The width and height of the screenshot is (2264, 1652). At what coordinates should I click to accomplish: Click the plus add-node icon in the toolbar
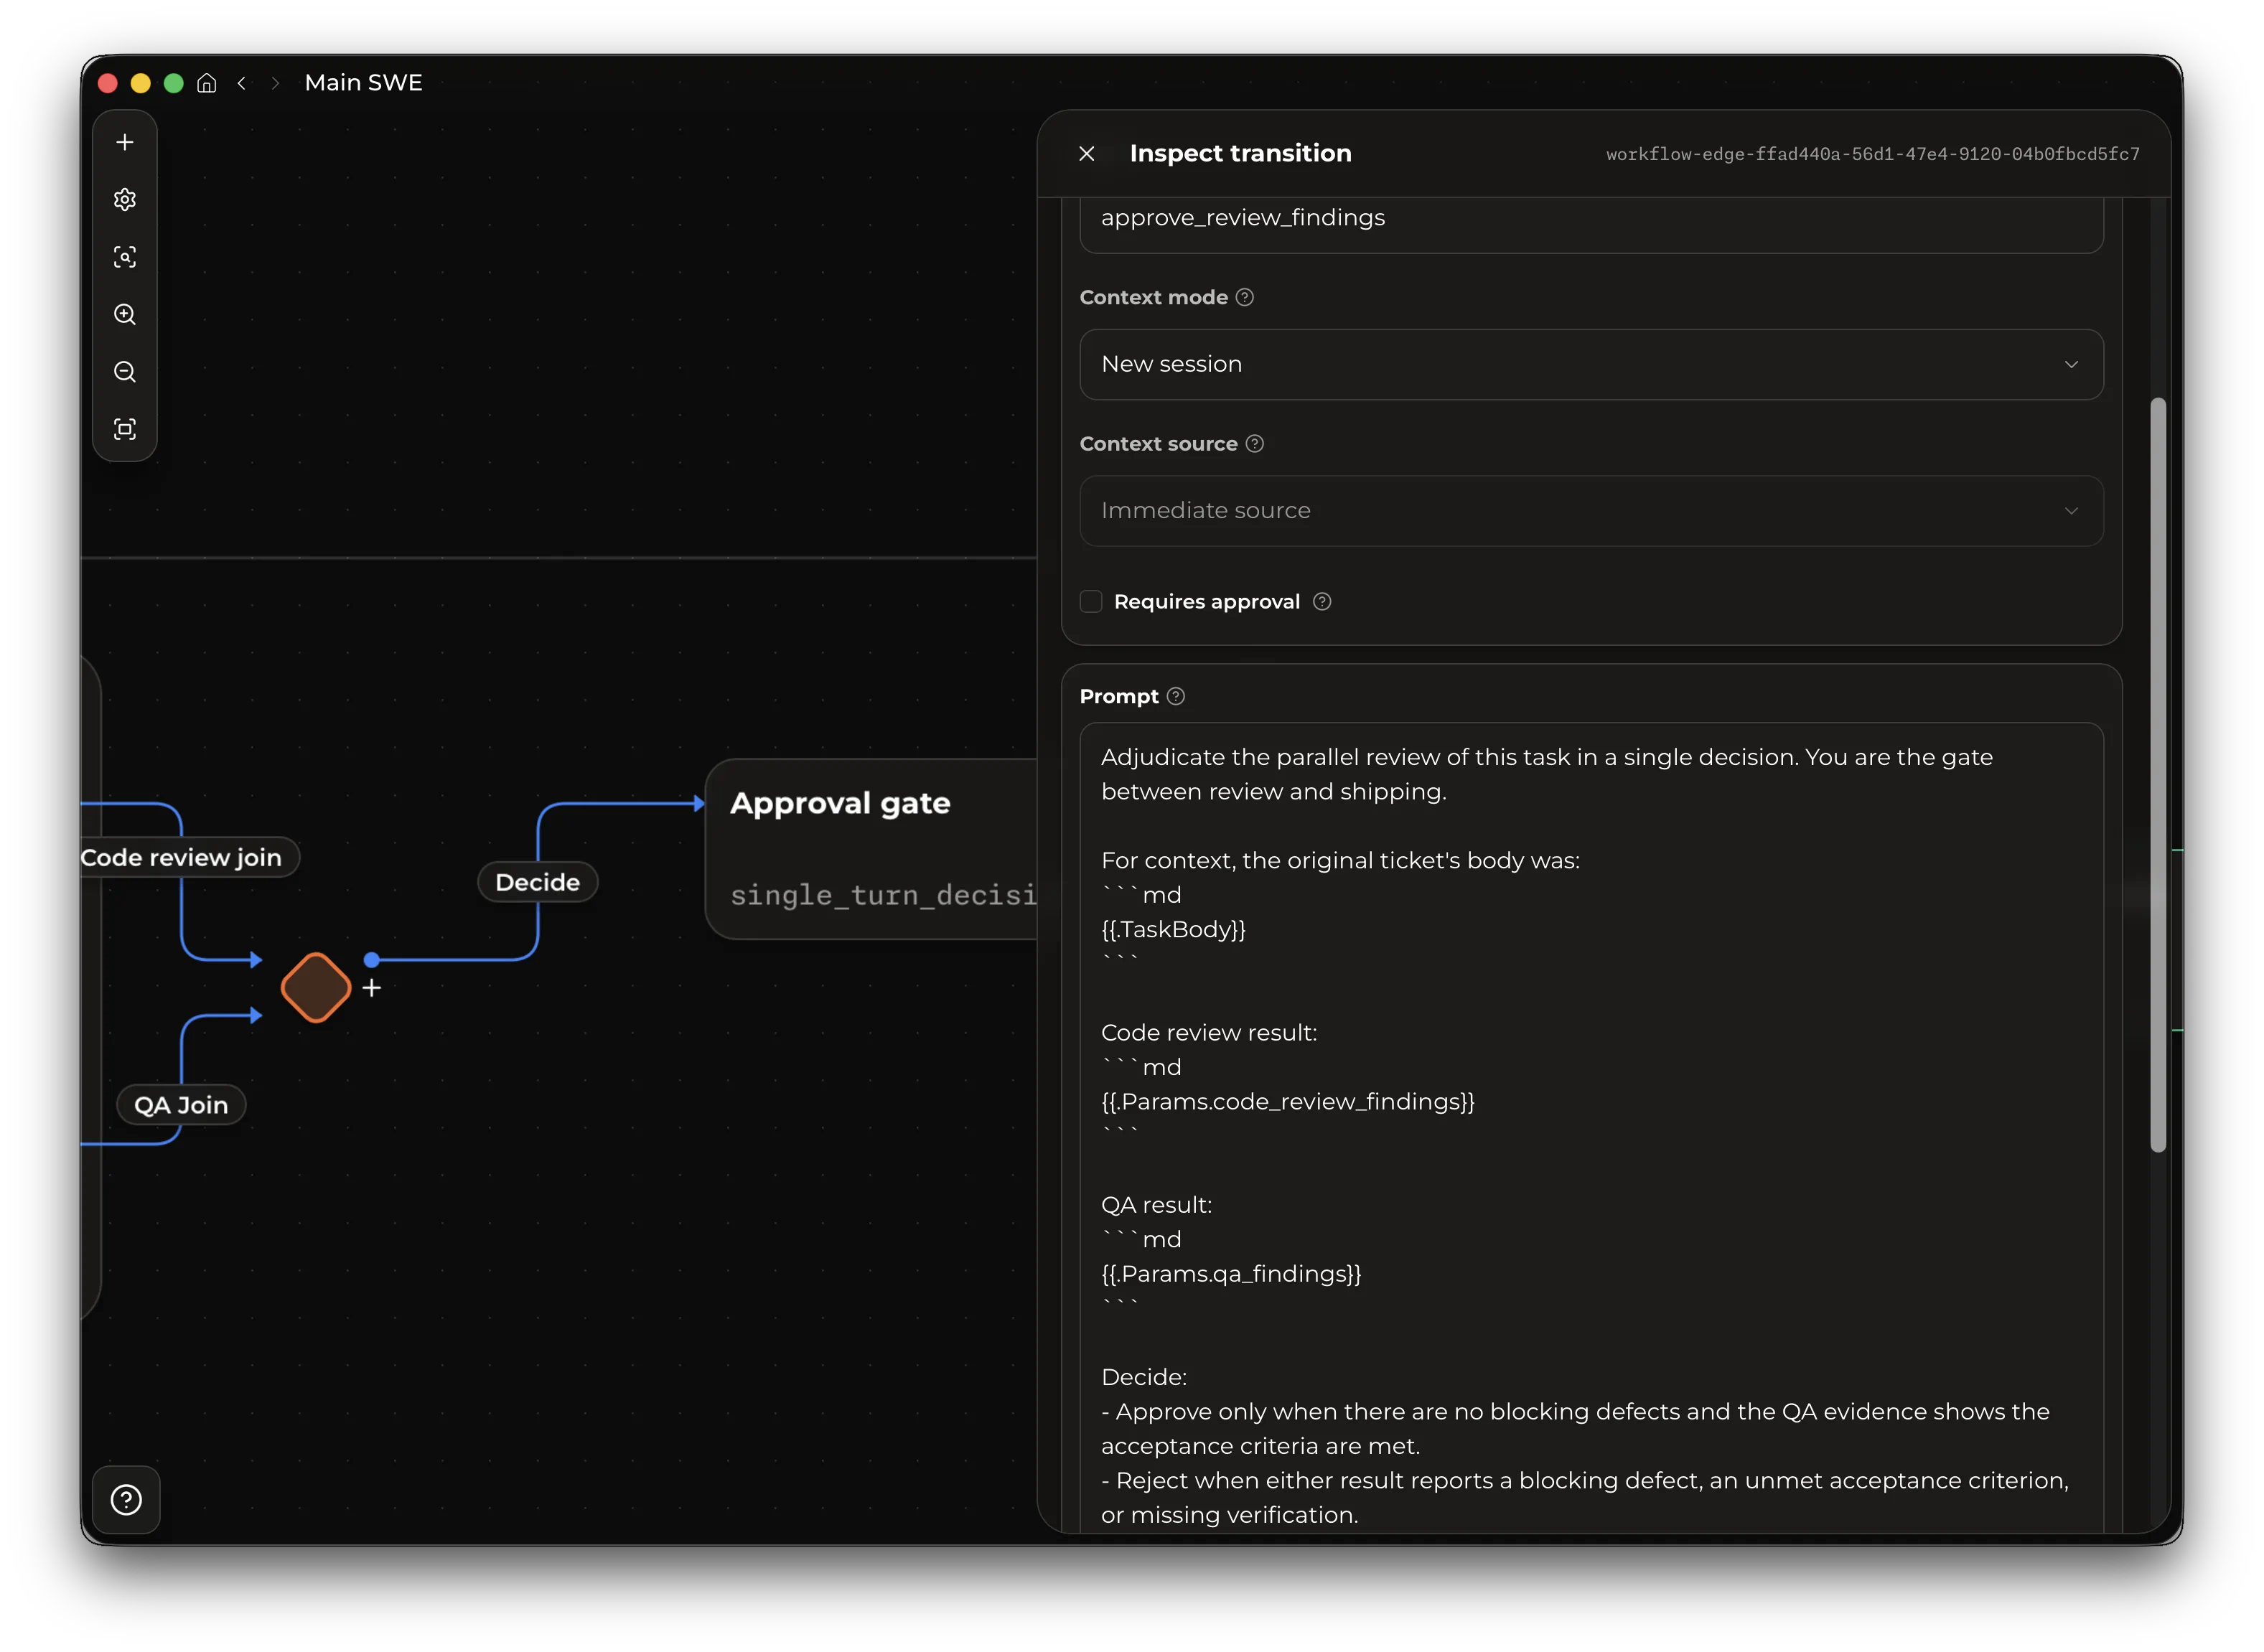coord(125,143)
